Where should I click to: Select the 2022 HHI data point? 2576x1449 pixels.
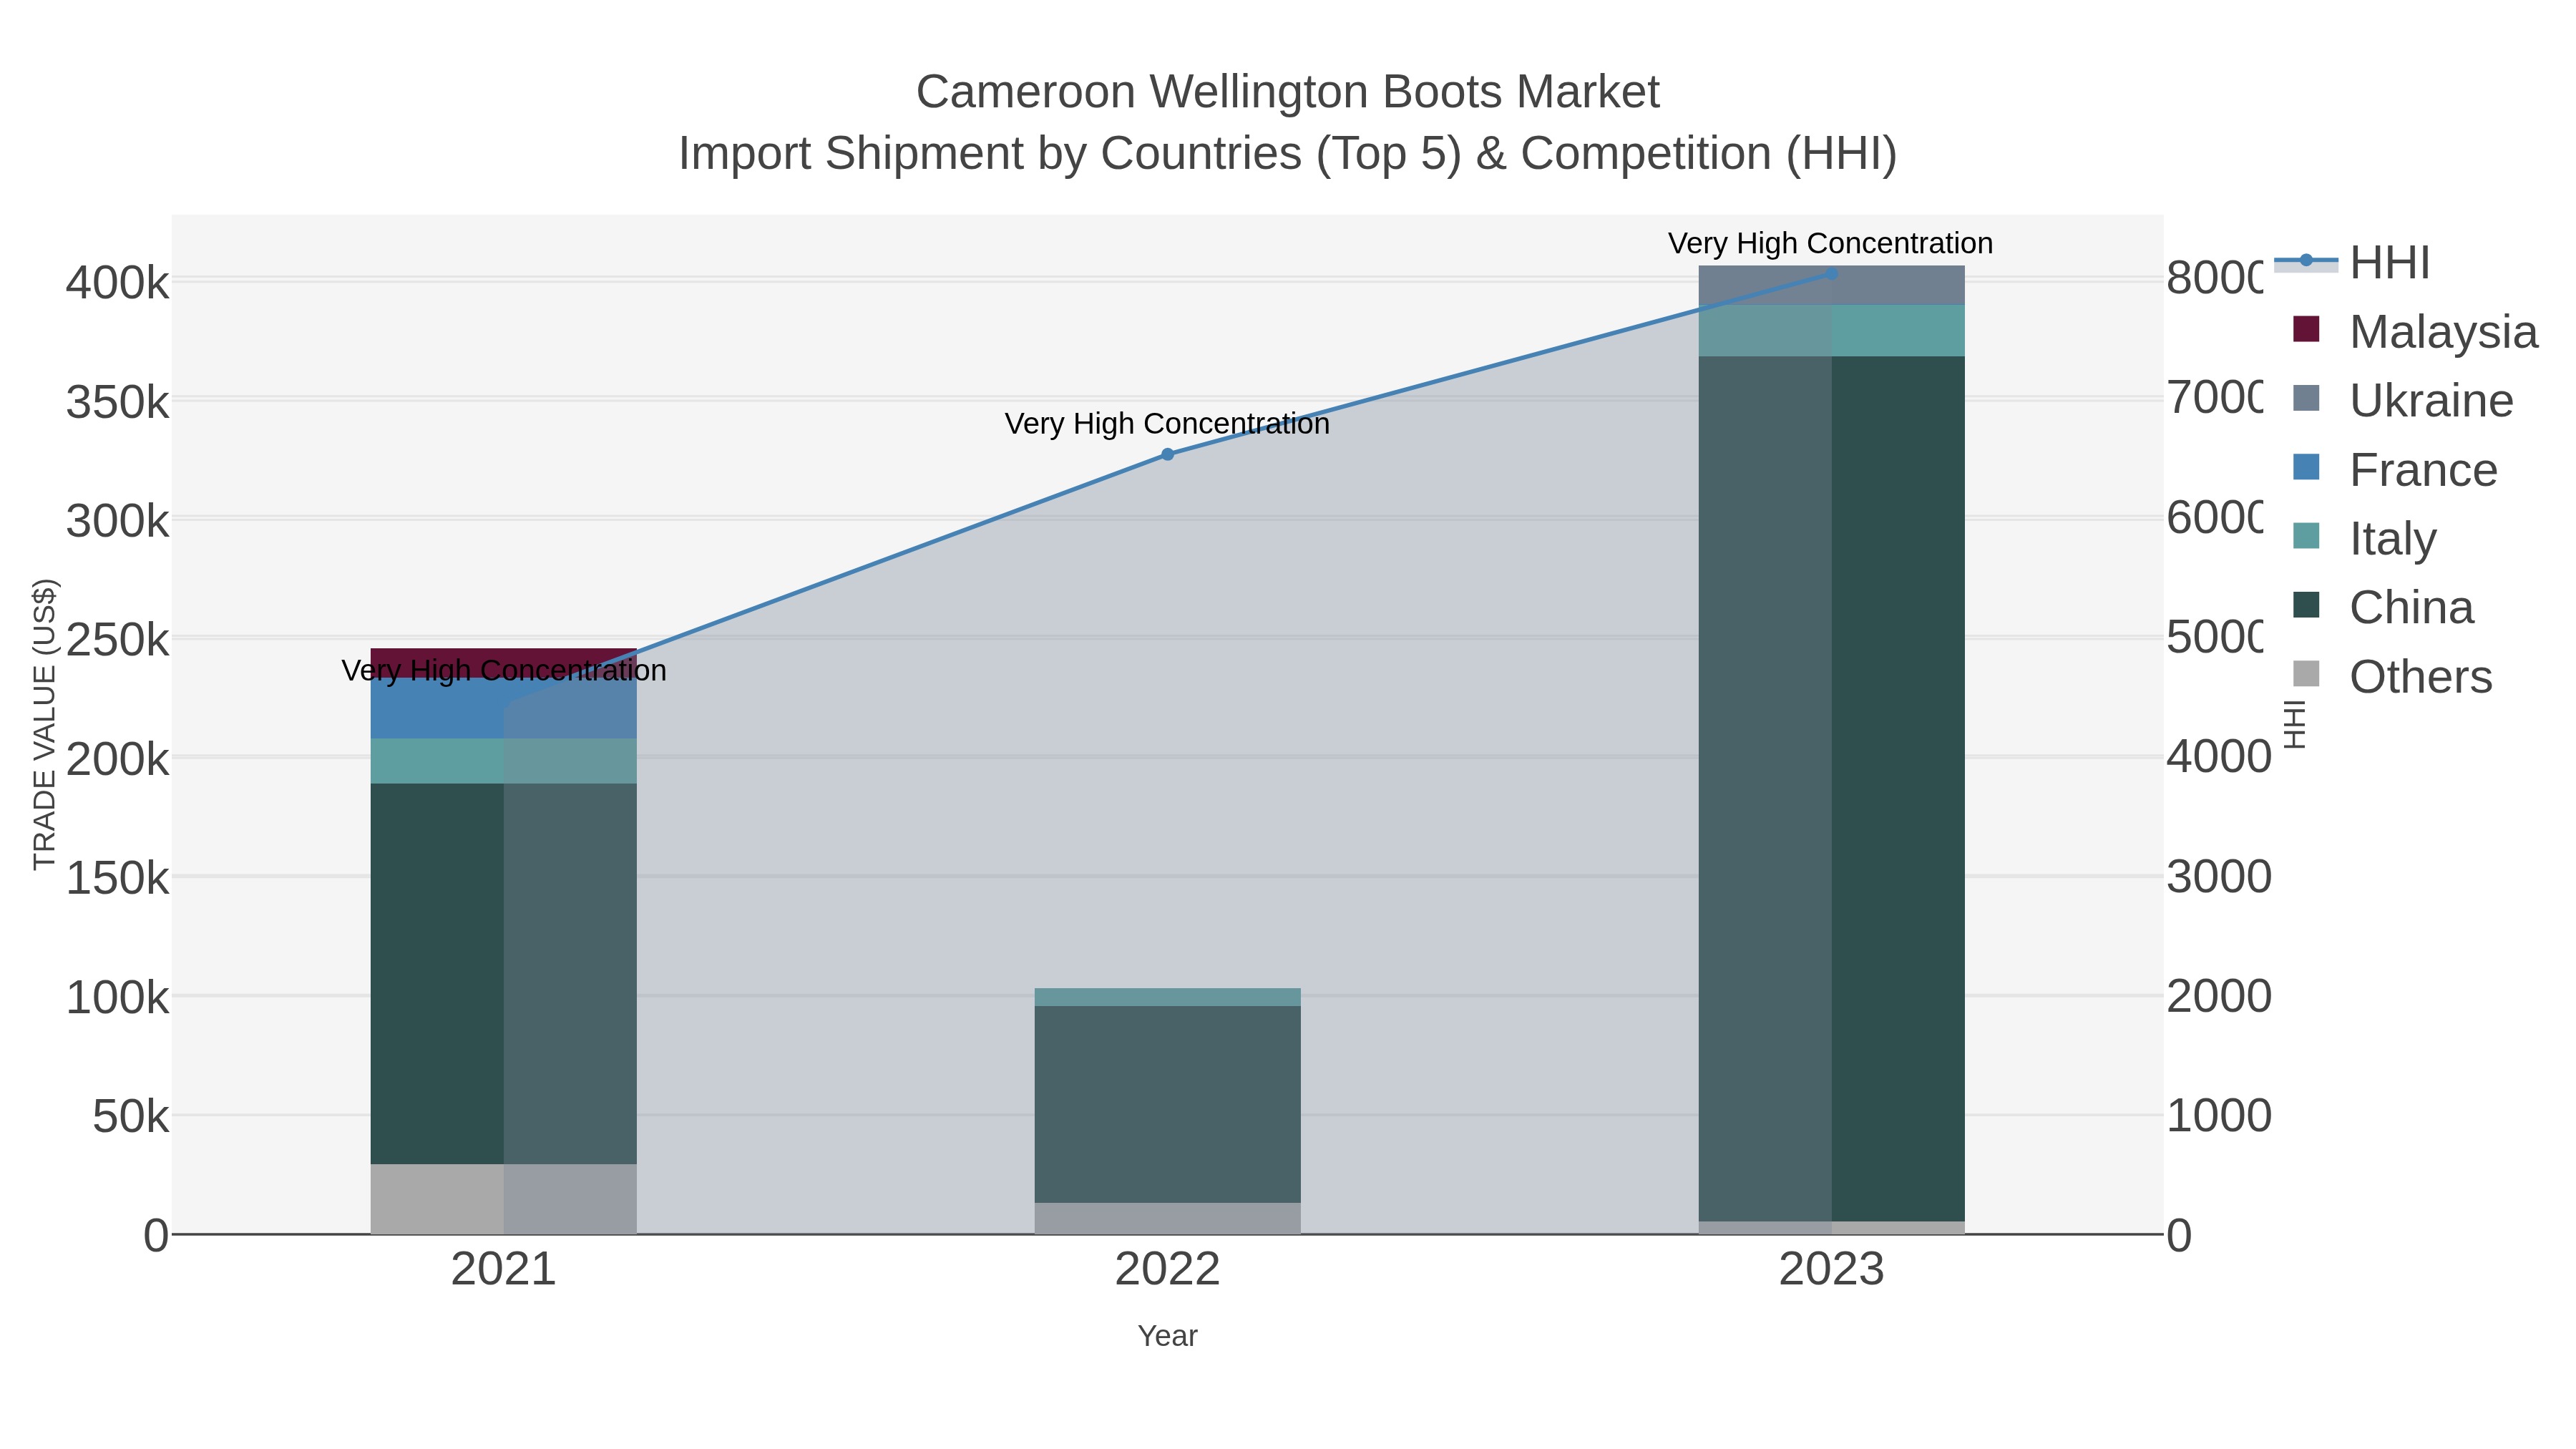tap(1167, 454)
